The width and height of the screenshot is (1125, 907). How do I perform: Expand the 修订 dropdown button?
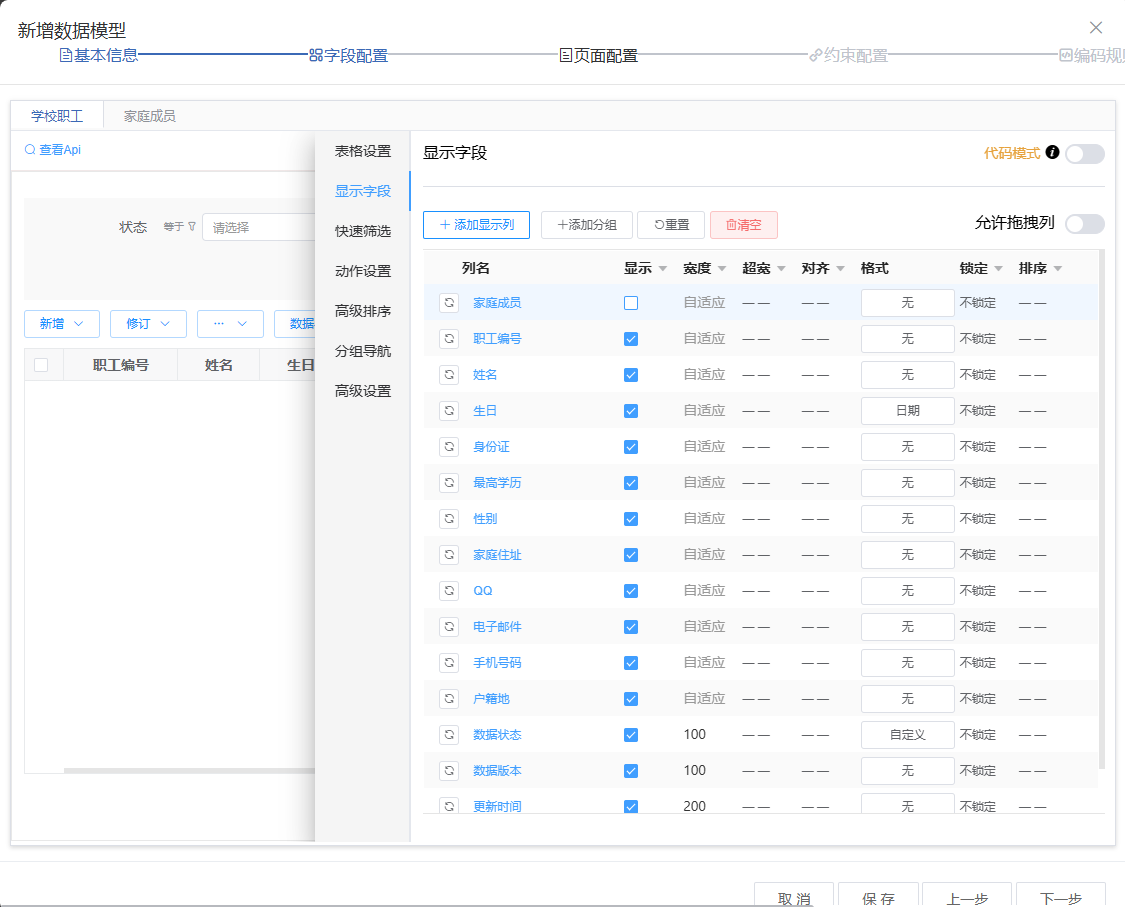point(147,324)
